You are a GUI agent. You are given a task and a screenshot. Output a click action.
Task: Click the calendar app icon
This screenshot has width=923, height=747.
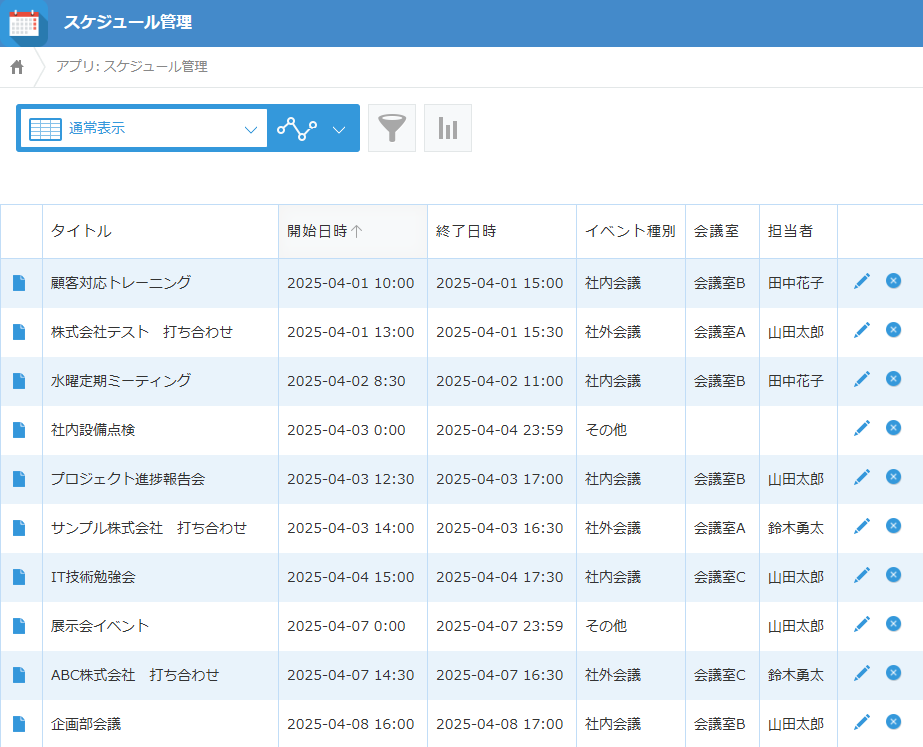[24, 24]
